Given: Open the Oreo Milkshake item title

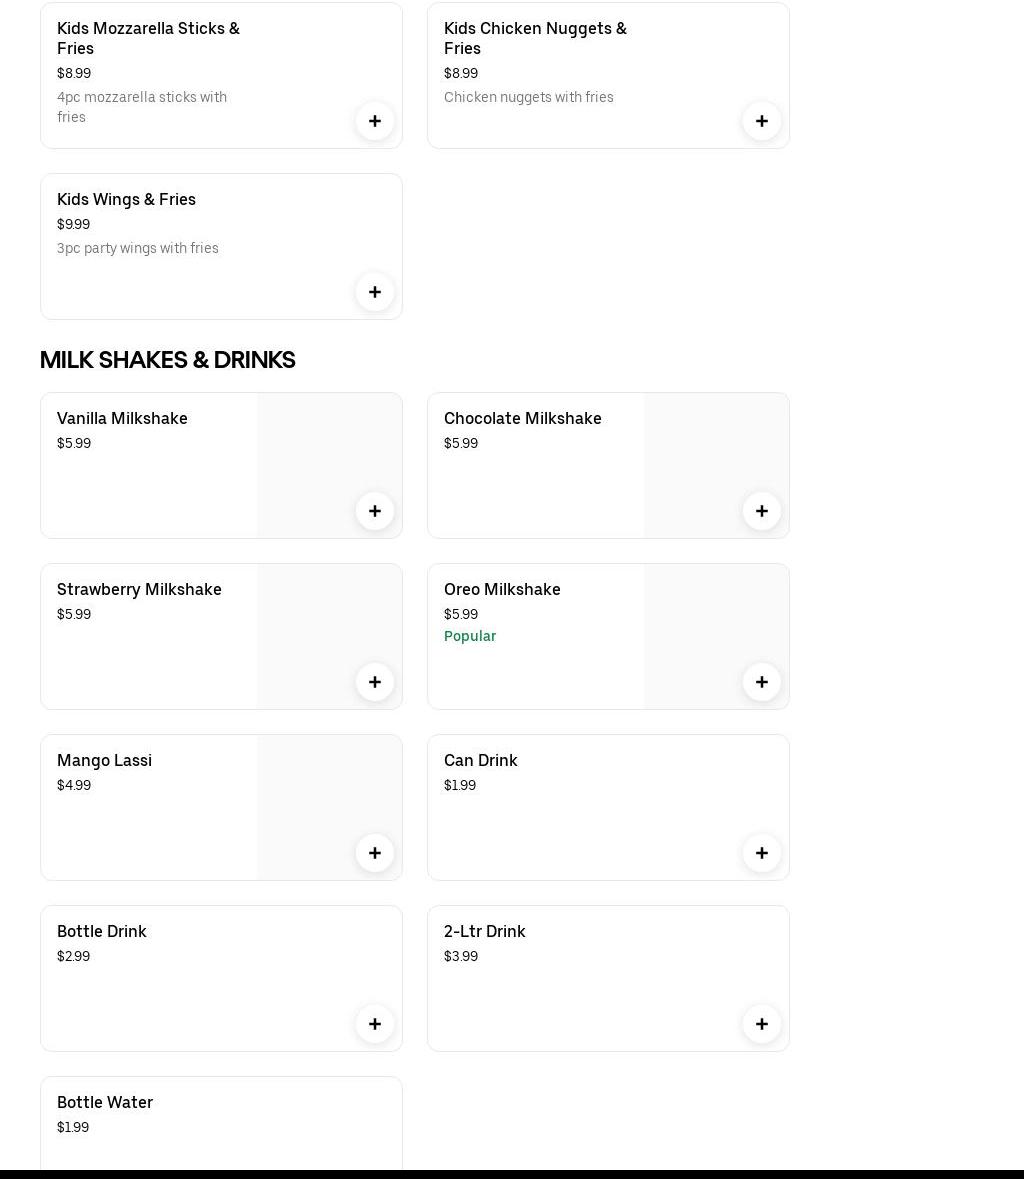Looking at the screenshot, I should 502,589.
